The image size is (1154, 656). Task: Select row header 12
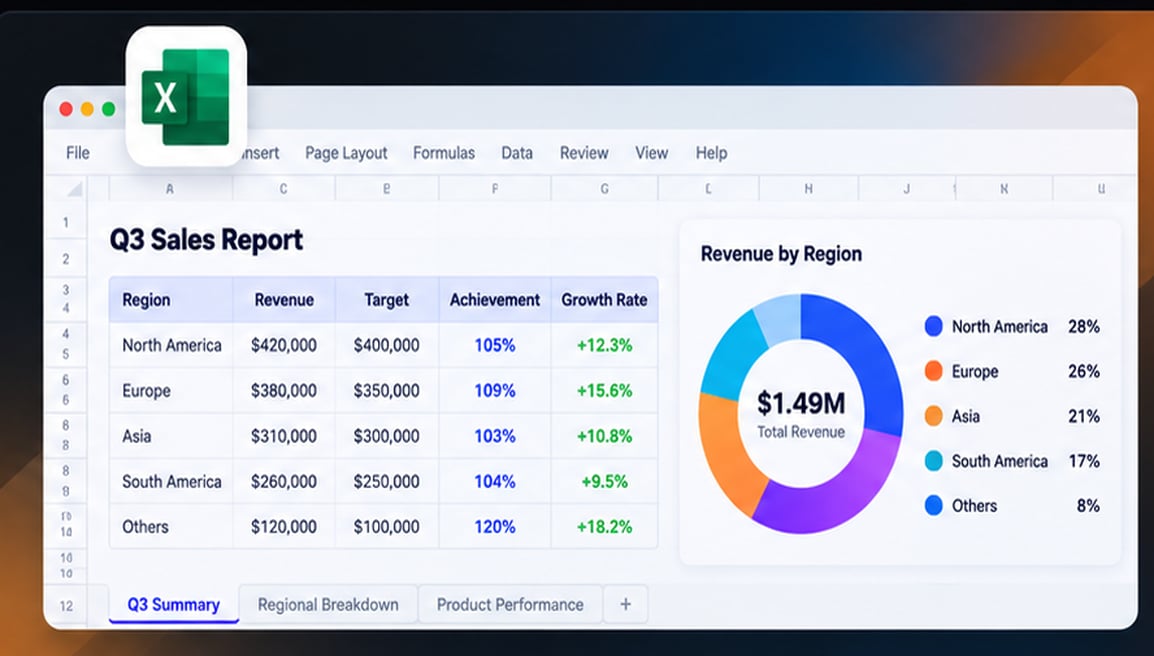point(66,606)
